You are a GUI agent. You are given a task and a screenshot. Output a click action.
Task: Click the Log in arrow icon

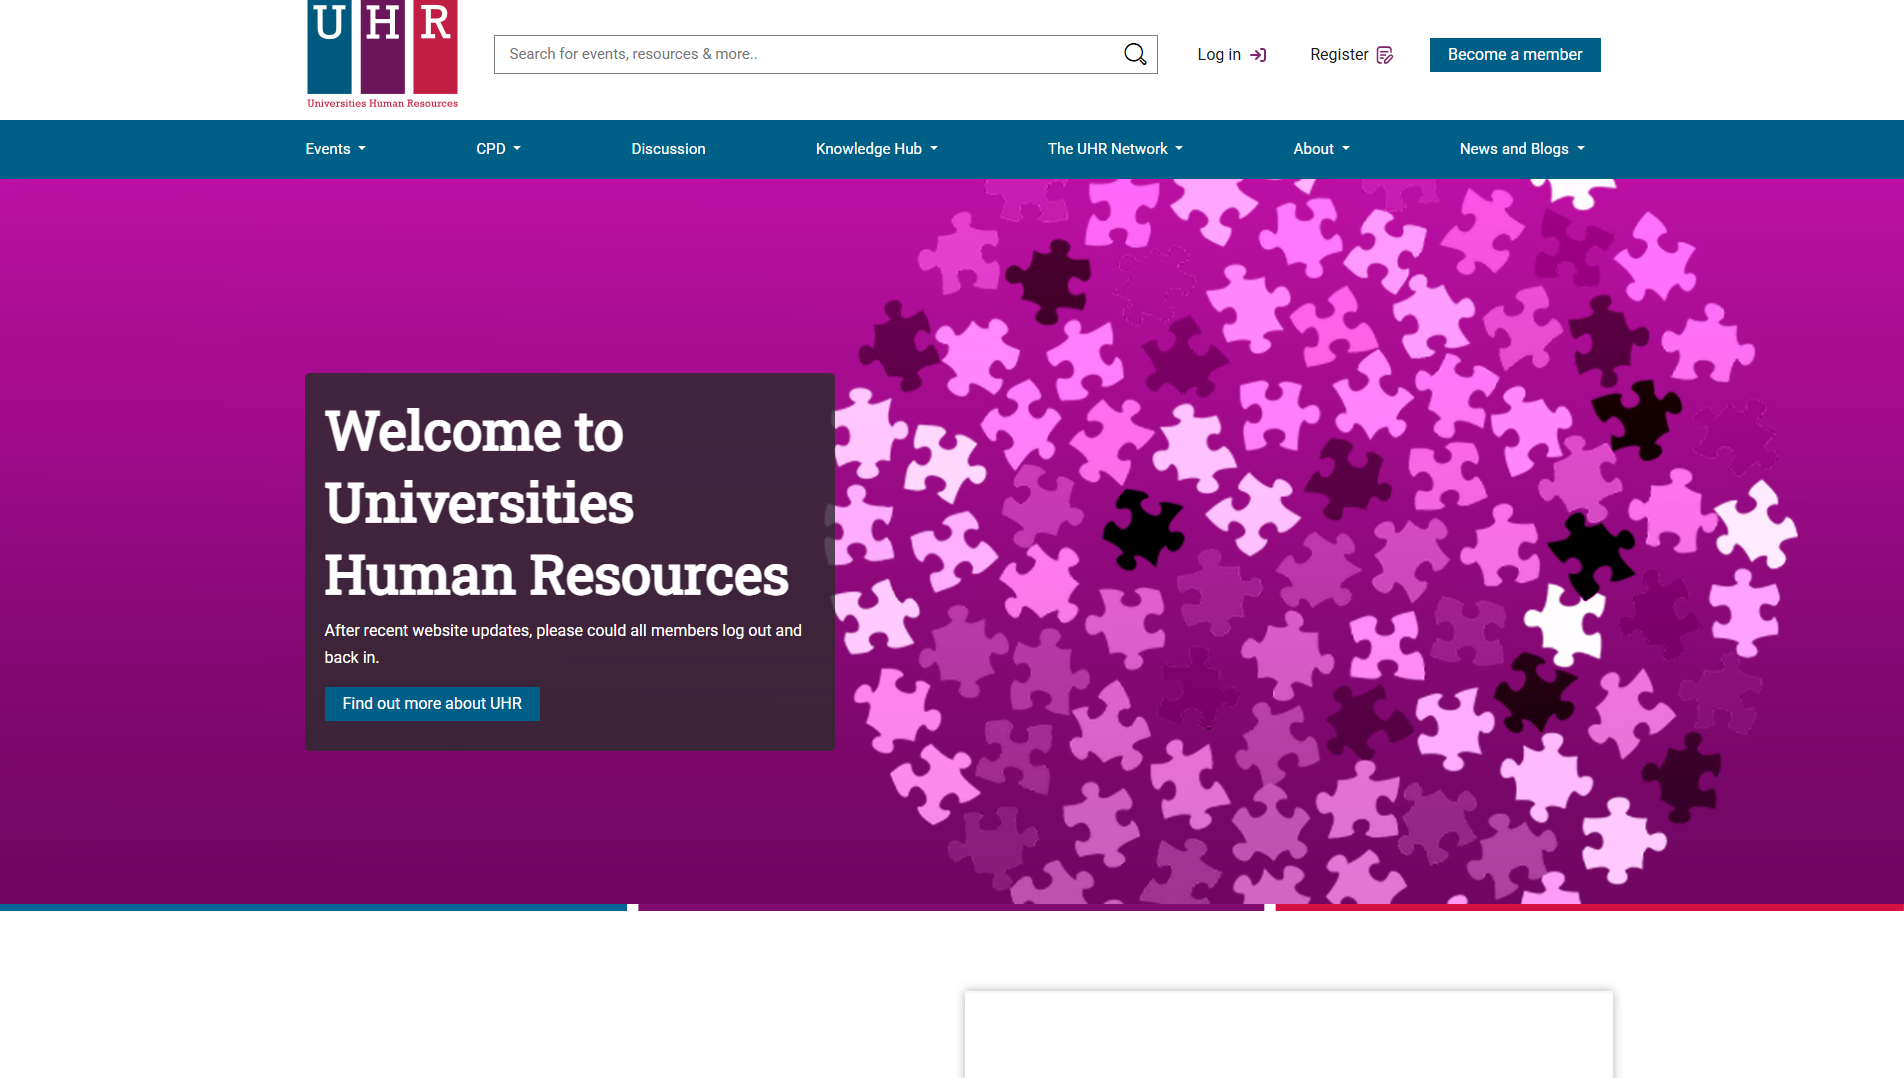tap(1258, 55)
